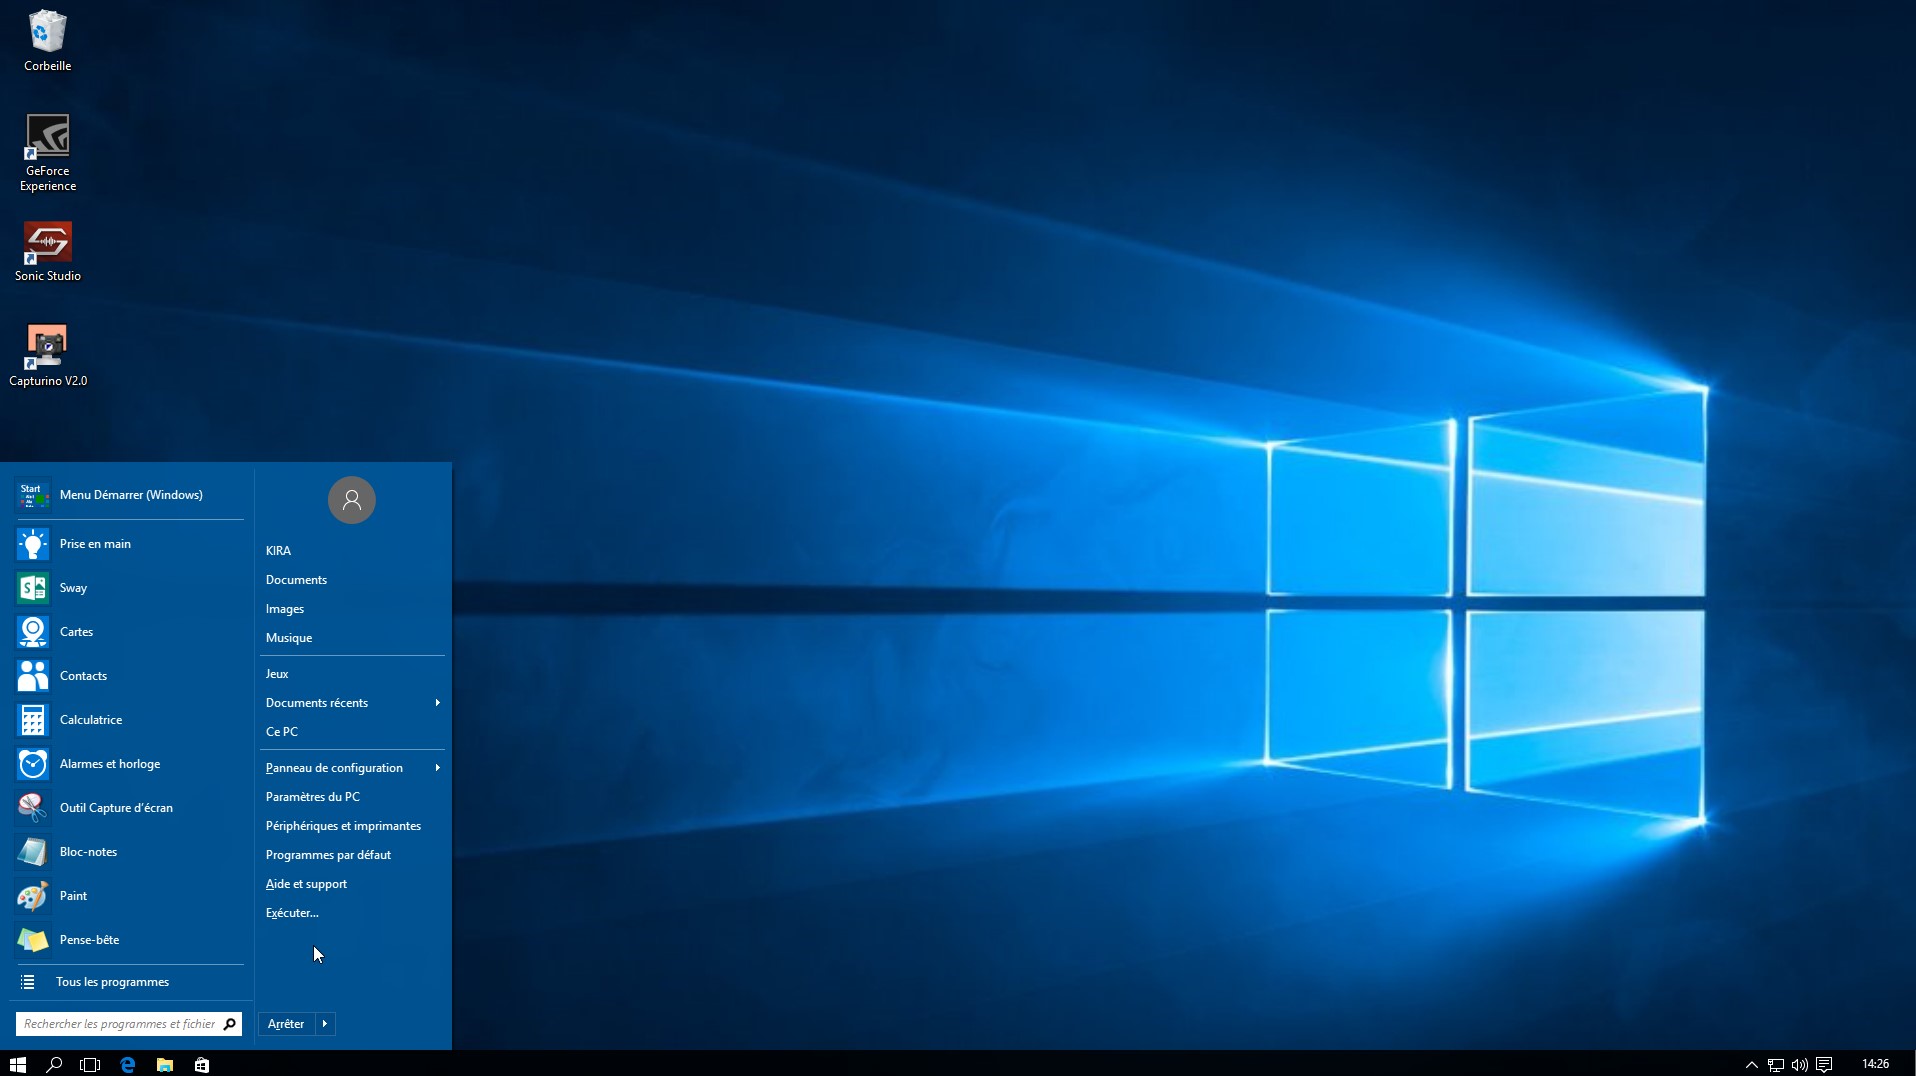Open Cartes app

129,632
